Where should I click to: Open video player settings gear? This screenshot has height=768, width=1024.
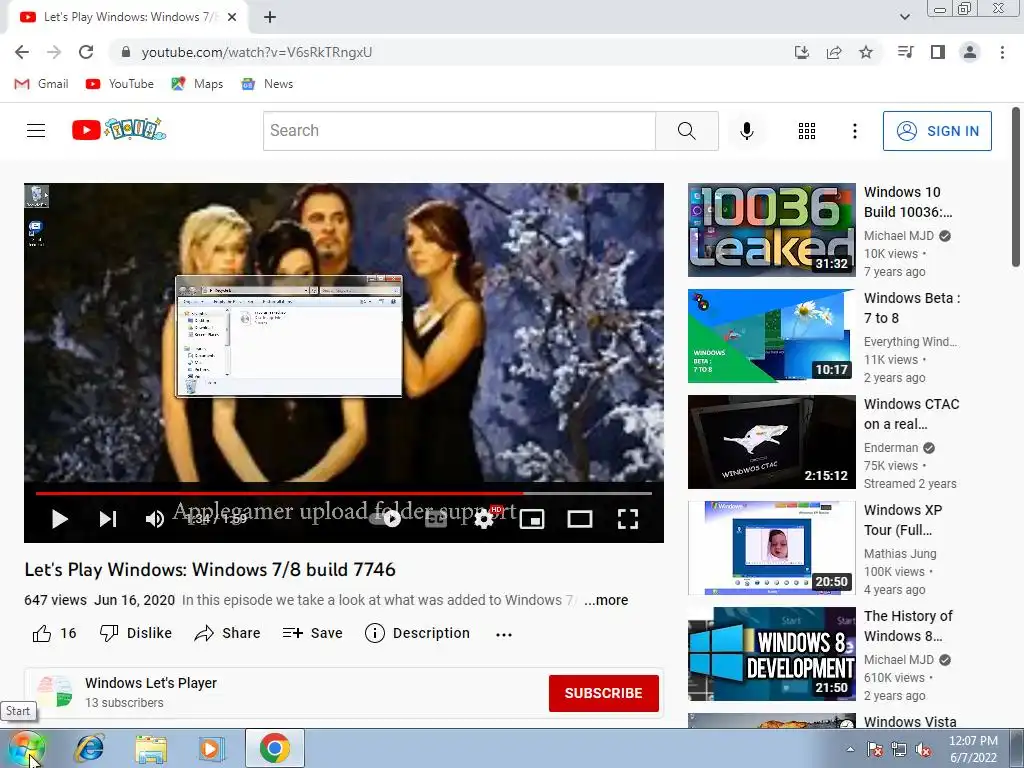pos(484,519)
